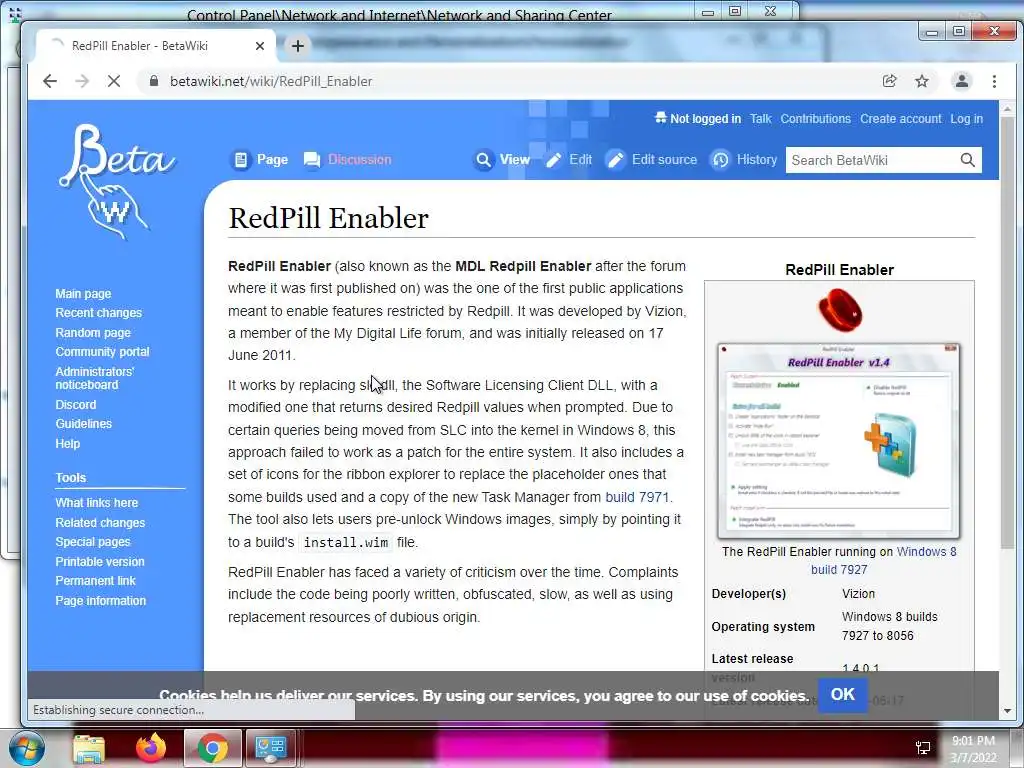Viewport: 1024px width, 768px height.
Task: Click the taskbar clock
Action: (973, 749)
